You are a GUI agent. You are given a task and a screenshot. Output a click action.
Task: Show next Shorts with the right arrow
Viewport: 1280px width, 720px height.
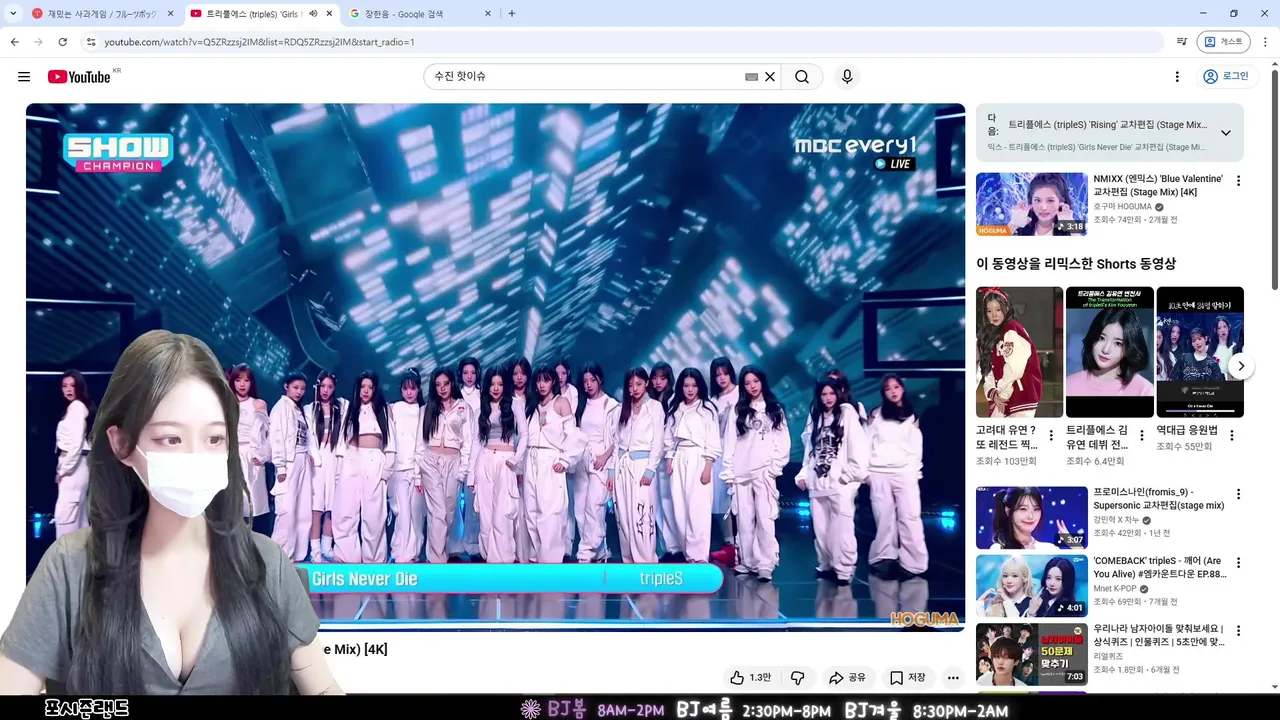pyautogui.click(x=1240, y=366)
